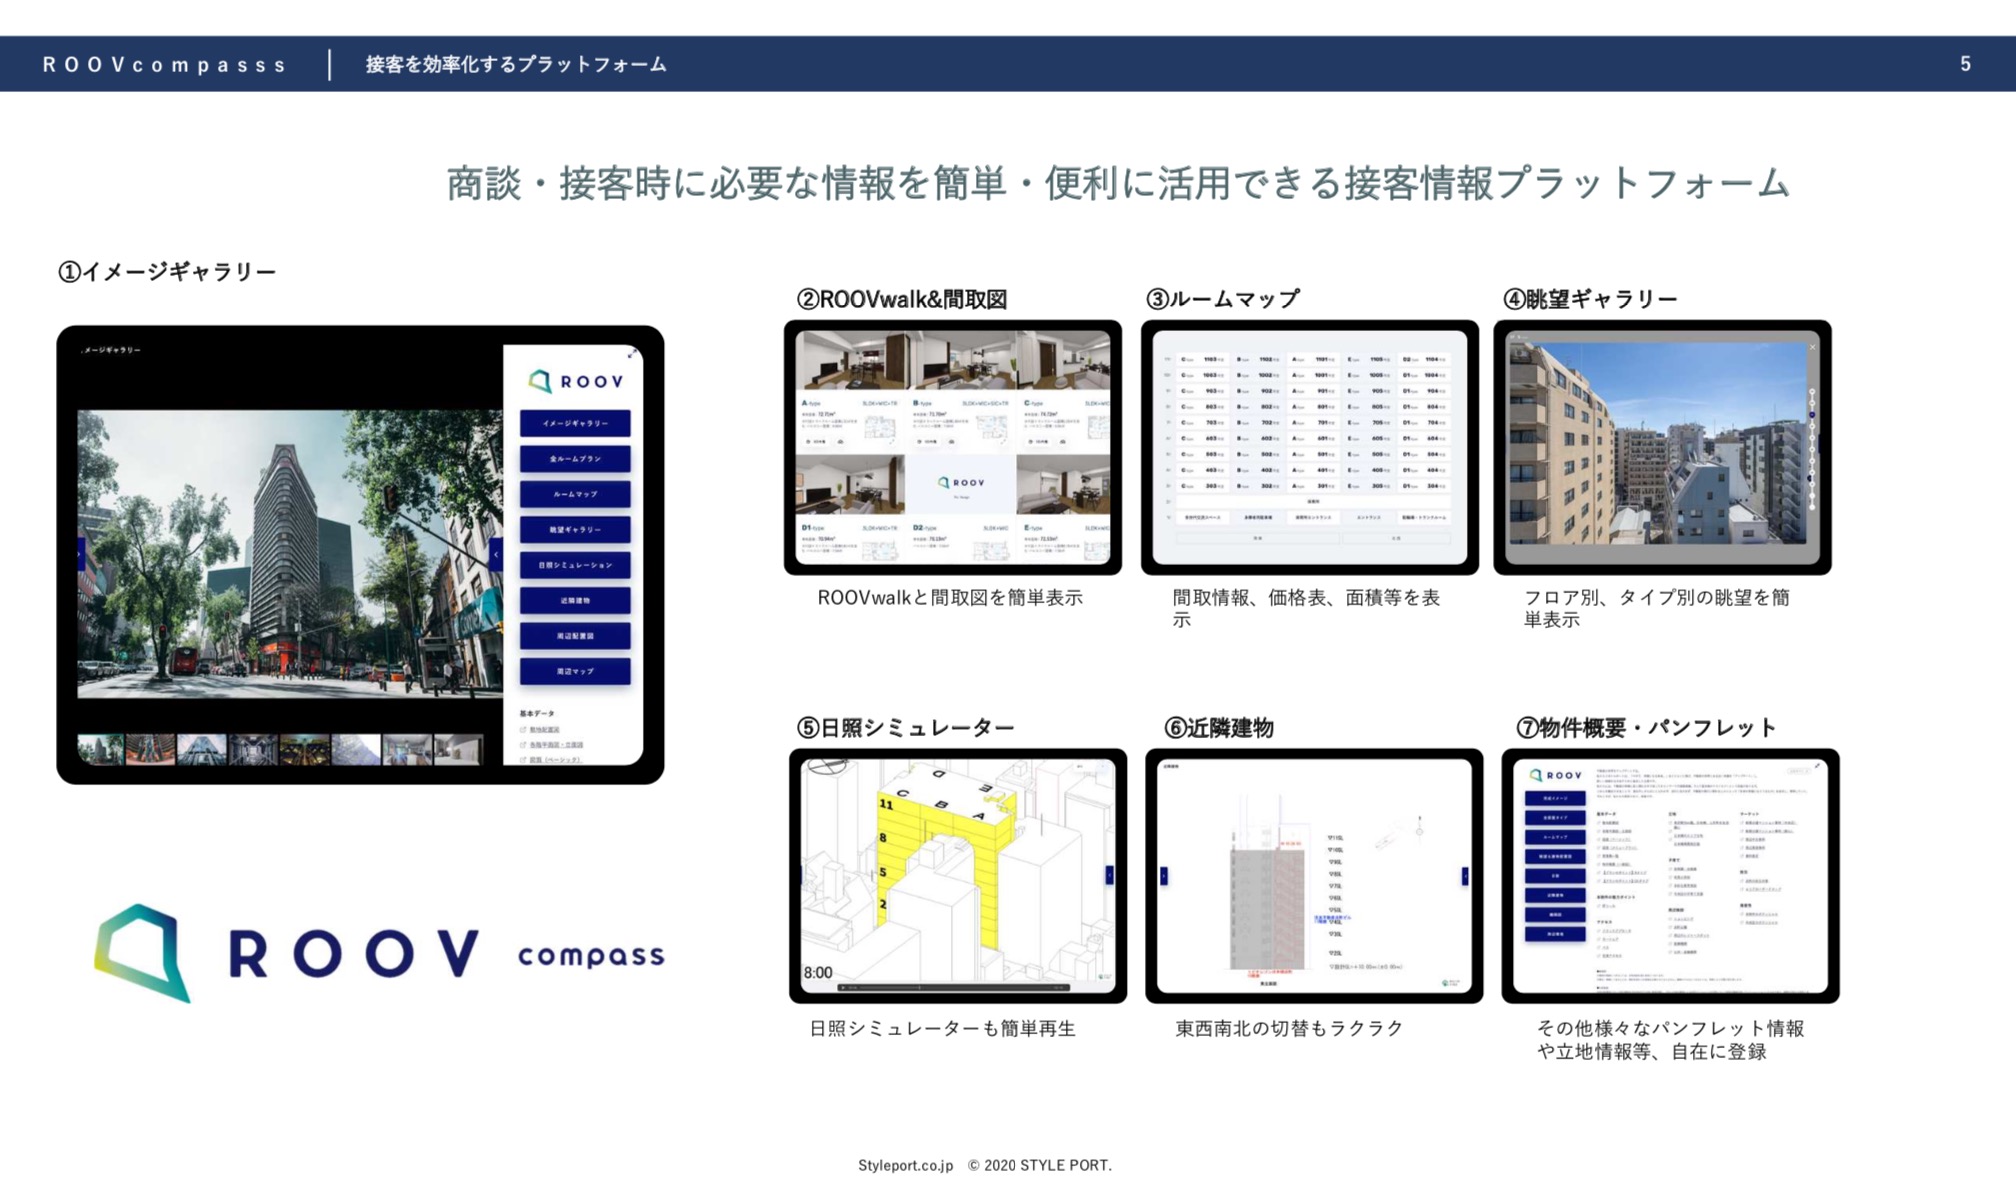Select the first thumbnail in the gallery strip

tap(101, 749)
